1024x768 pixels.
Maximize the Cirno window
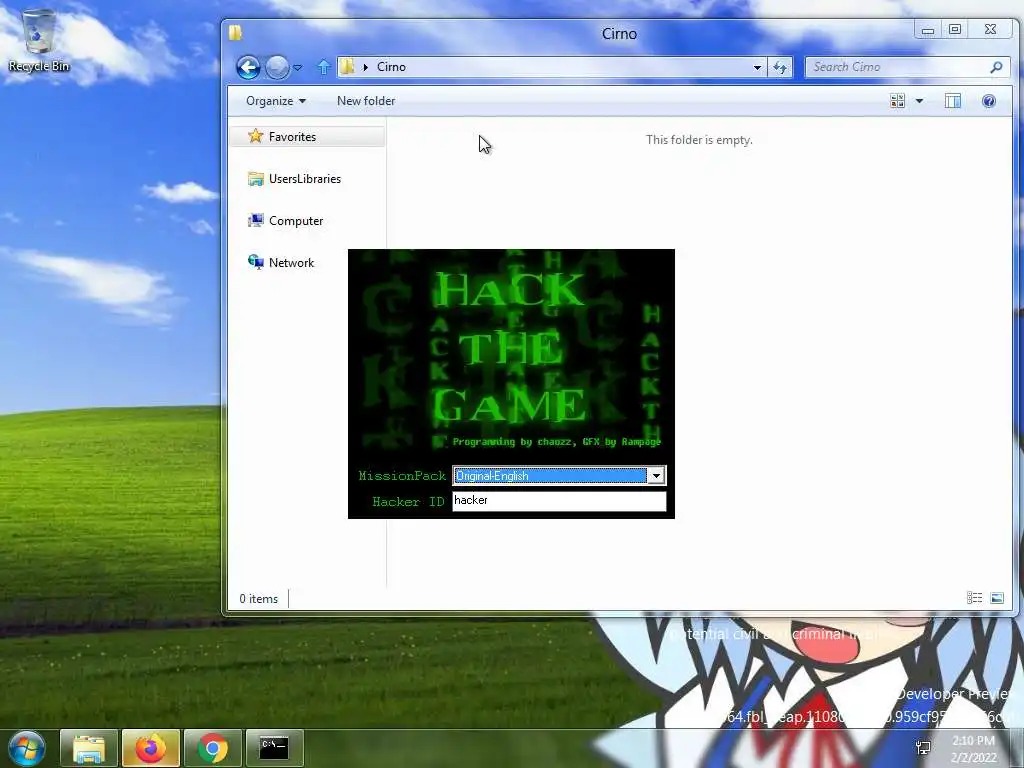[x=955, y=29]
